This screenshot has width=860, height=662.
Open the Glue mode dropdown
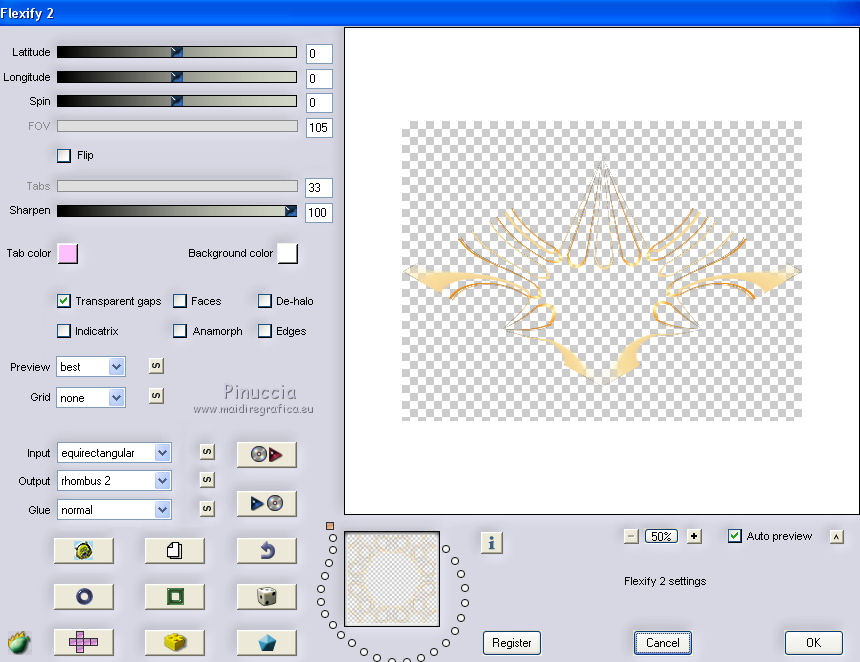coord(114,510)
